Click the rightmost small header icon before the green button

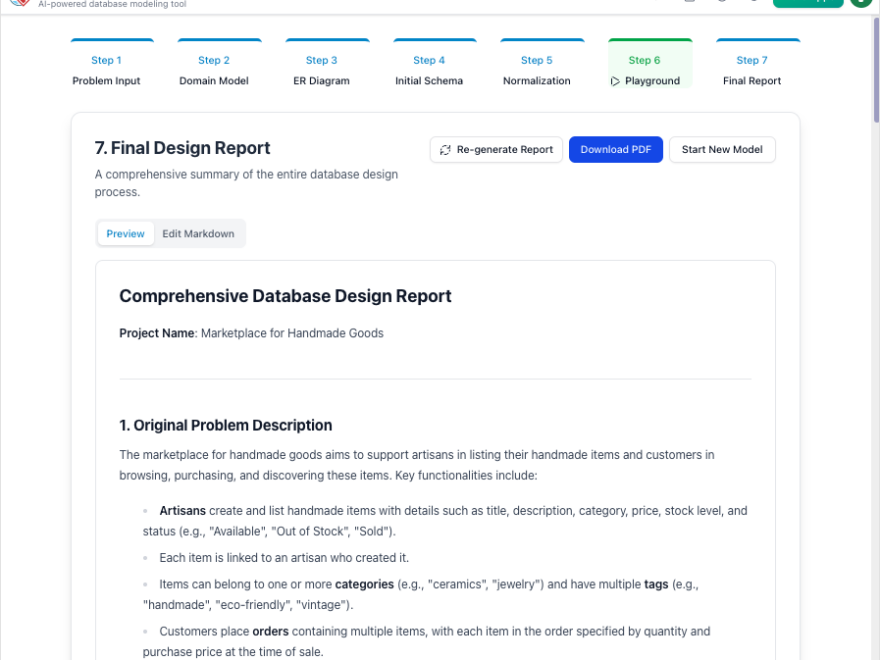pyautogui.click(x=755, y=3)
